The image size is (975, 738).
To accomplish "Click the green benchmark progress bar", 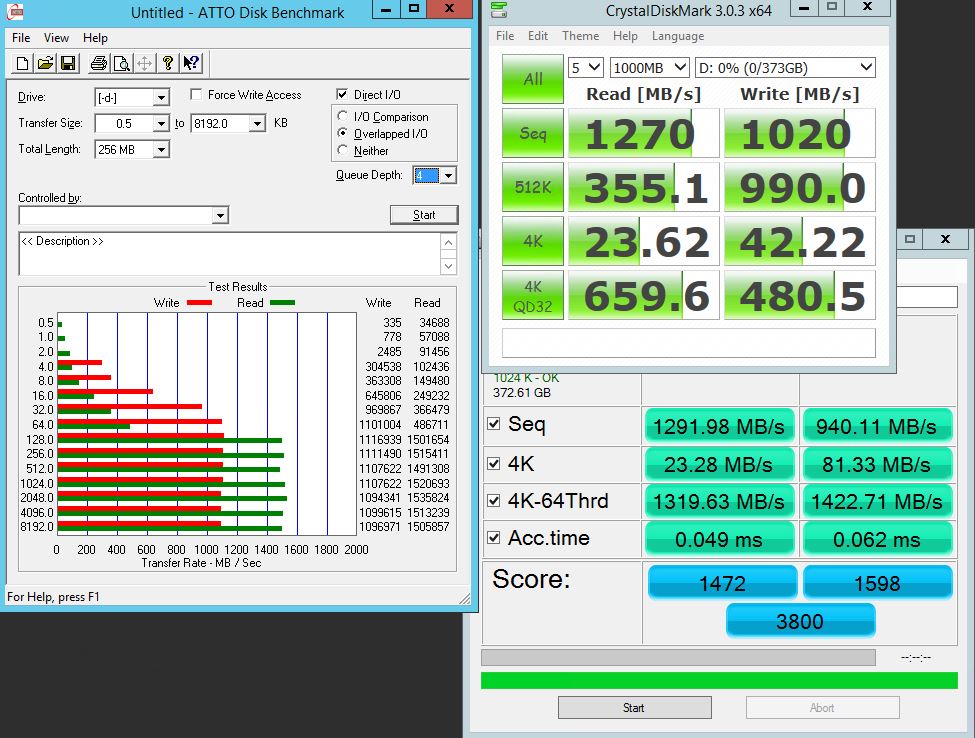I will [718, 680].
